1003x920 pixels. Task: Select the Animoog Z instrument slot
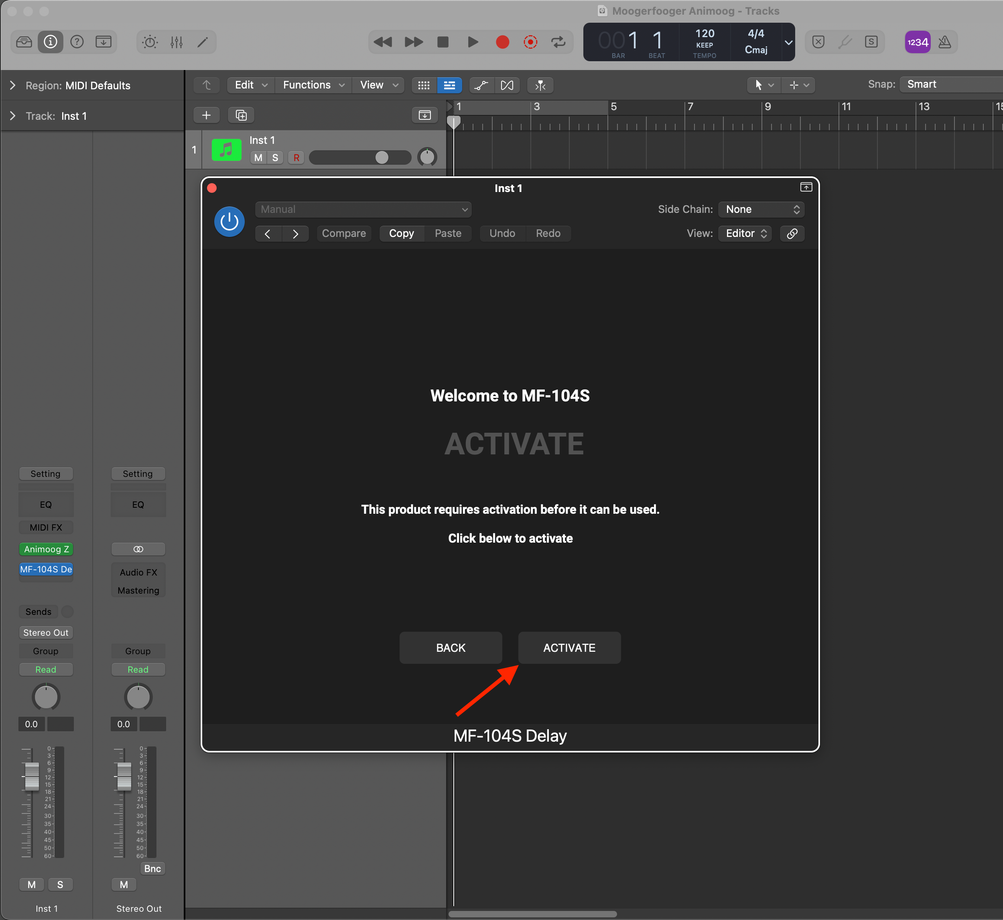tap(46, 549)
